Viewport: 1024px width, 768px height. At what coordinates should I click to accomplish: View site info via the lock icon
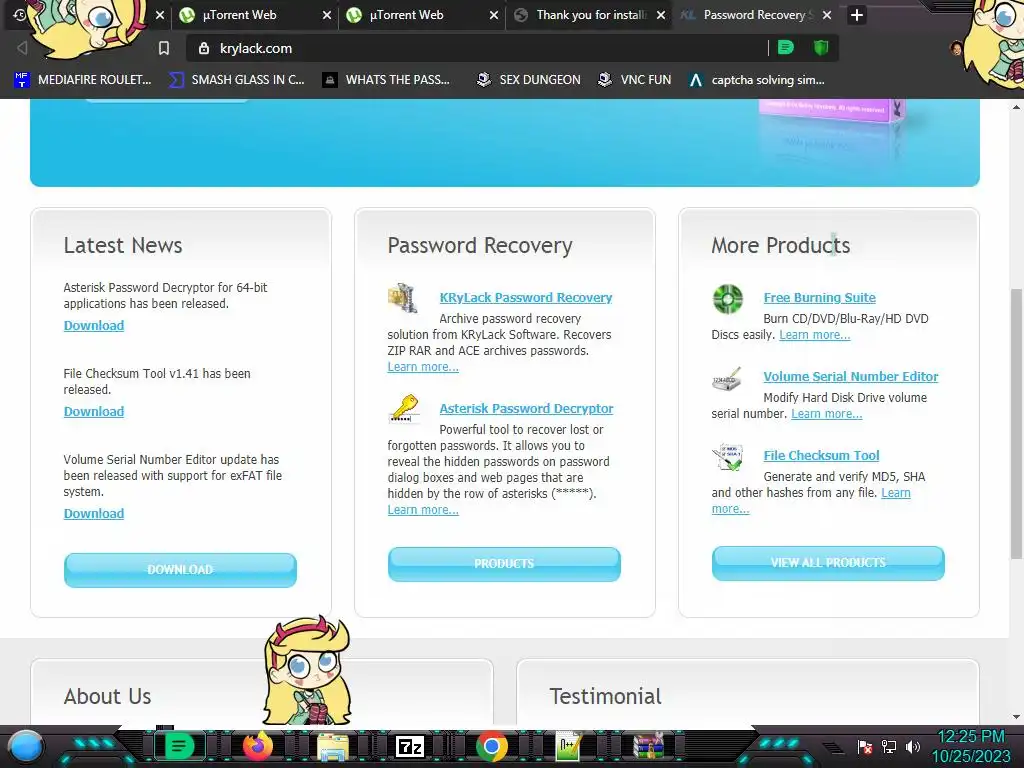[204, 48]
